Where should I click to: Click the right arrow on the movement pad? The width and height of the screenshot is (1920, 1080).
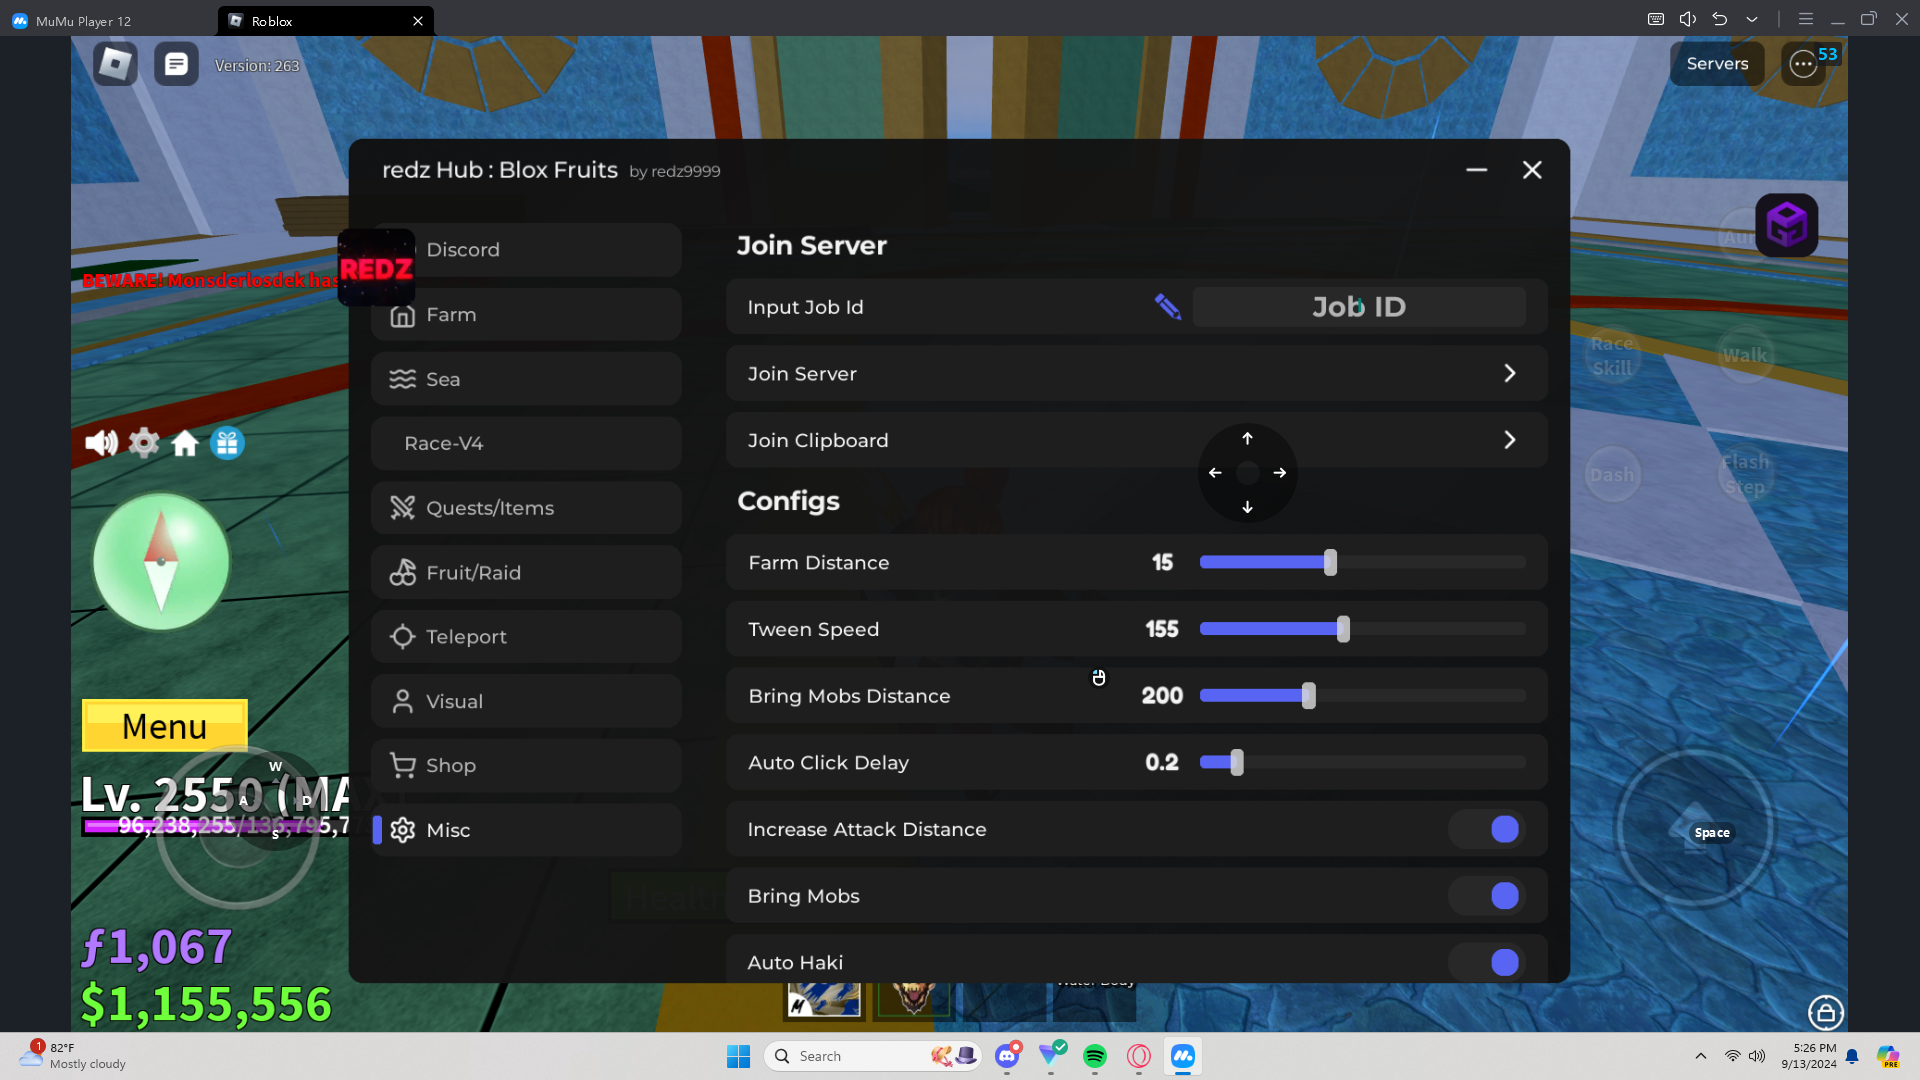pyautogui.click(x=1280, y=473)
